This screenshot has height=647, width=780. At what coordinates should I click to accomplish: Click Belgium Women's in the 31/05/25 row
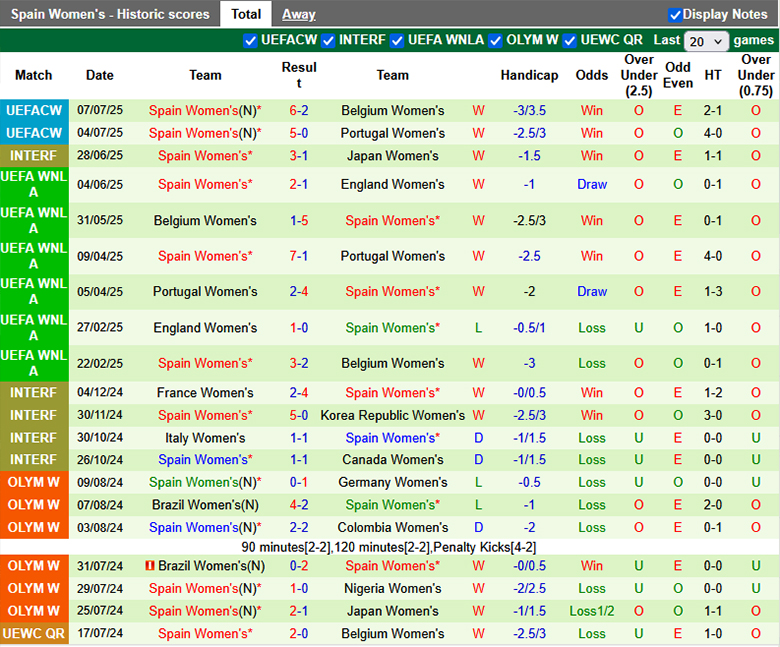(x=205, y=220)
